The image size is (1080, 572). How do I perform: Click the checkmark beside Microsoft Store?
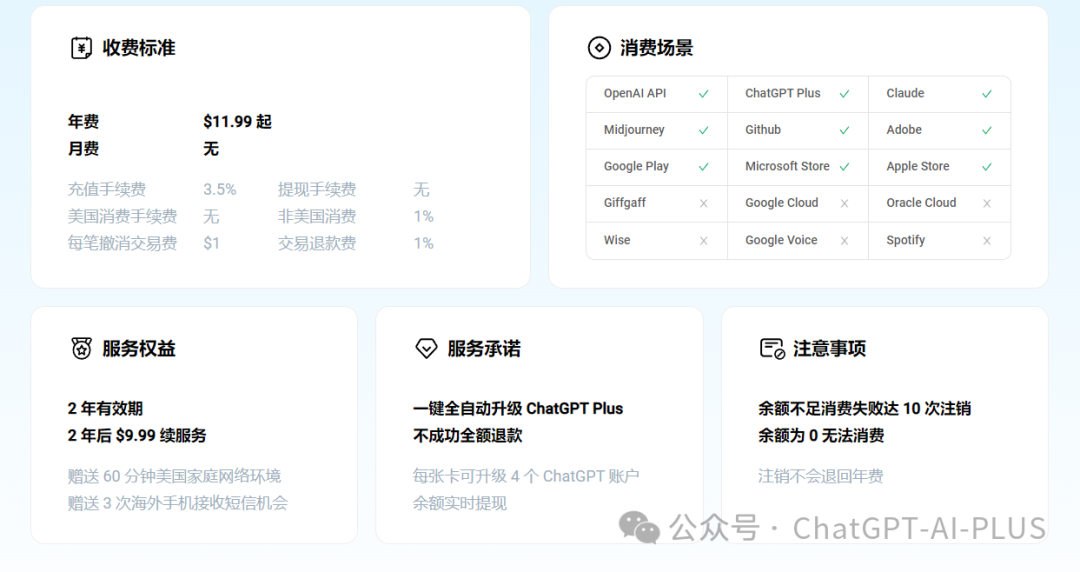click(844, 167)
